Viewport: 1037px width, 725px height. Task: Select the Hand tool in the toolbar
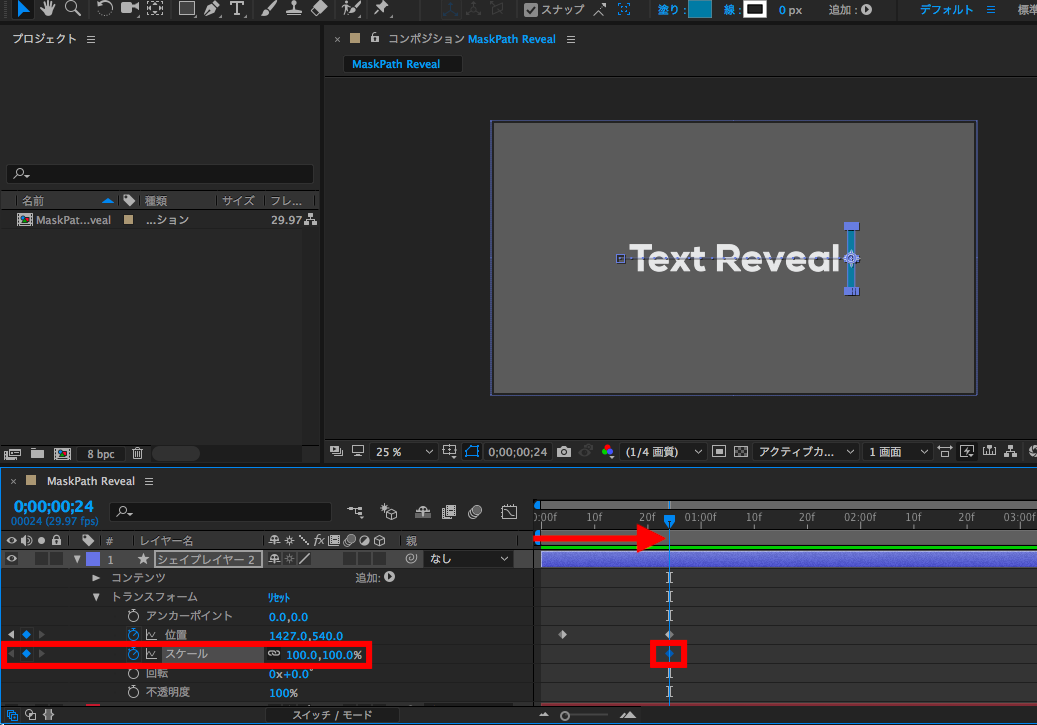tap(47, 9)
